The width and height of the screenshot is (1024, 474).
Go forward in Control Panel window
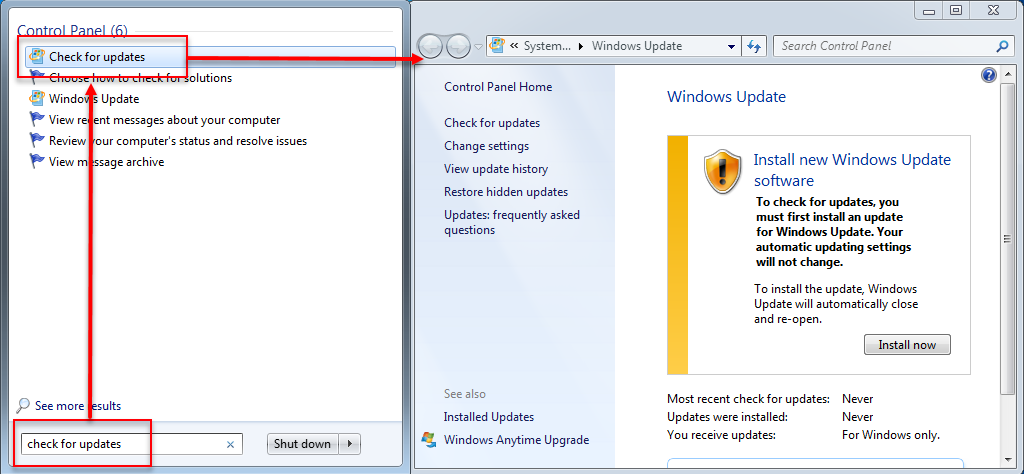[x=458, y=46]
